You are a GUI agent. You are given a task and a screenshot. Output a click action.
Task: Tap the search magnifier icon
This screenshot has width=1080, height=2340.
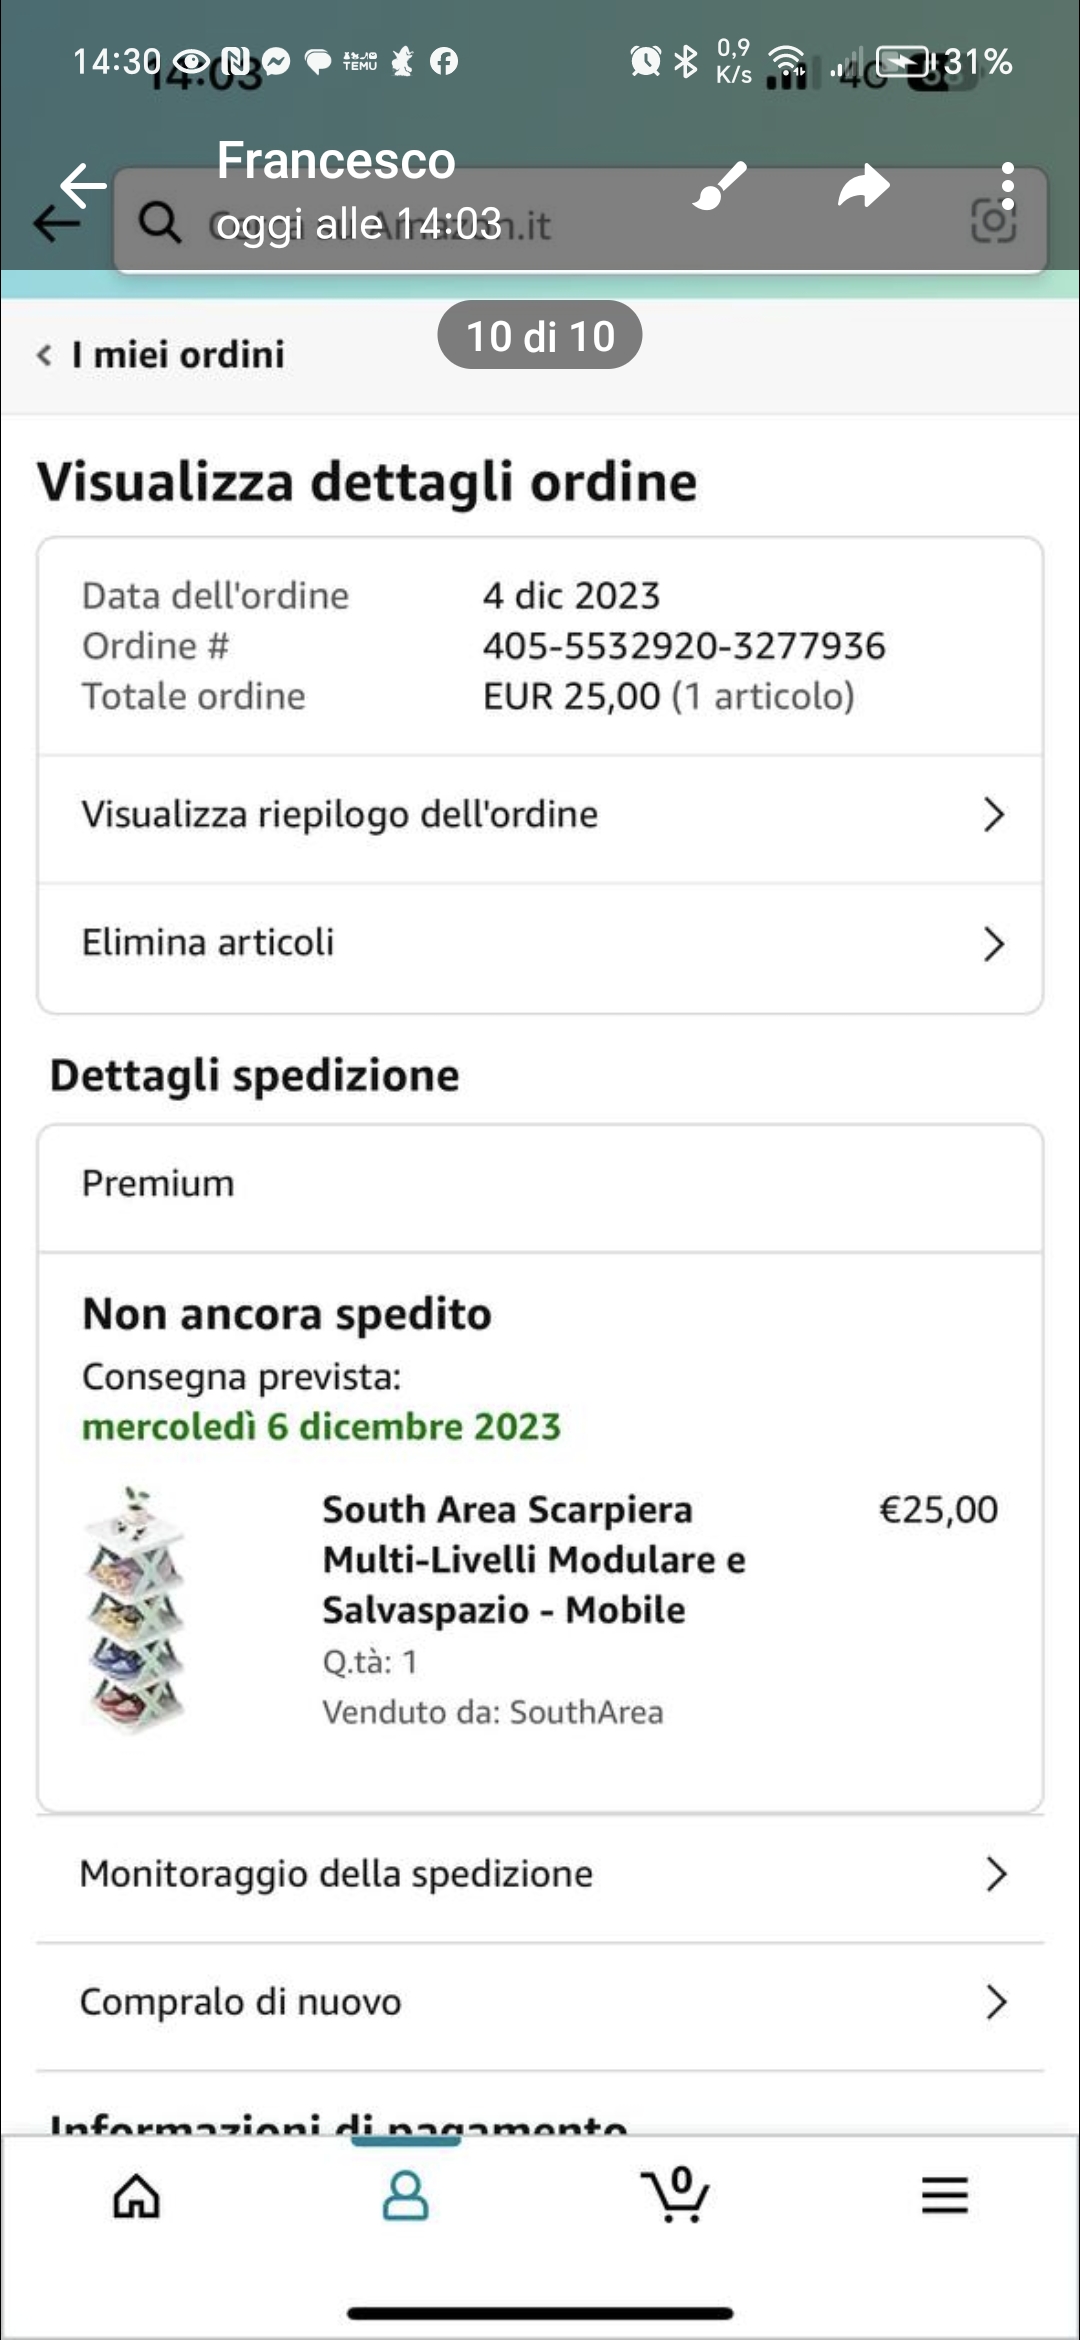tap(159, 222)
